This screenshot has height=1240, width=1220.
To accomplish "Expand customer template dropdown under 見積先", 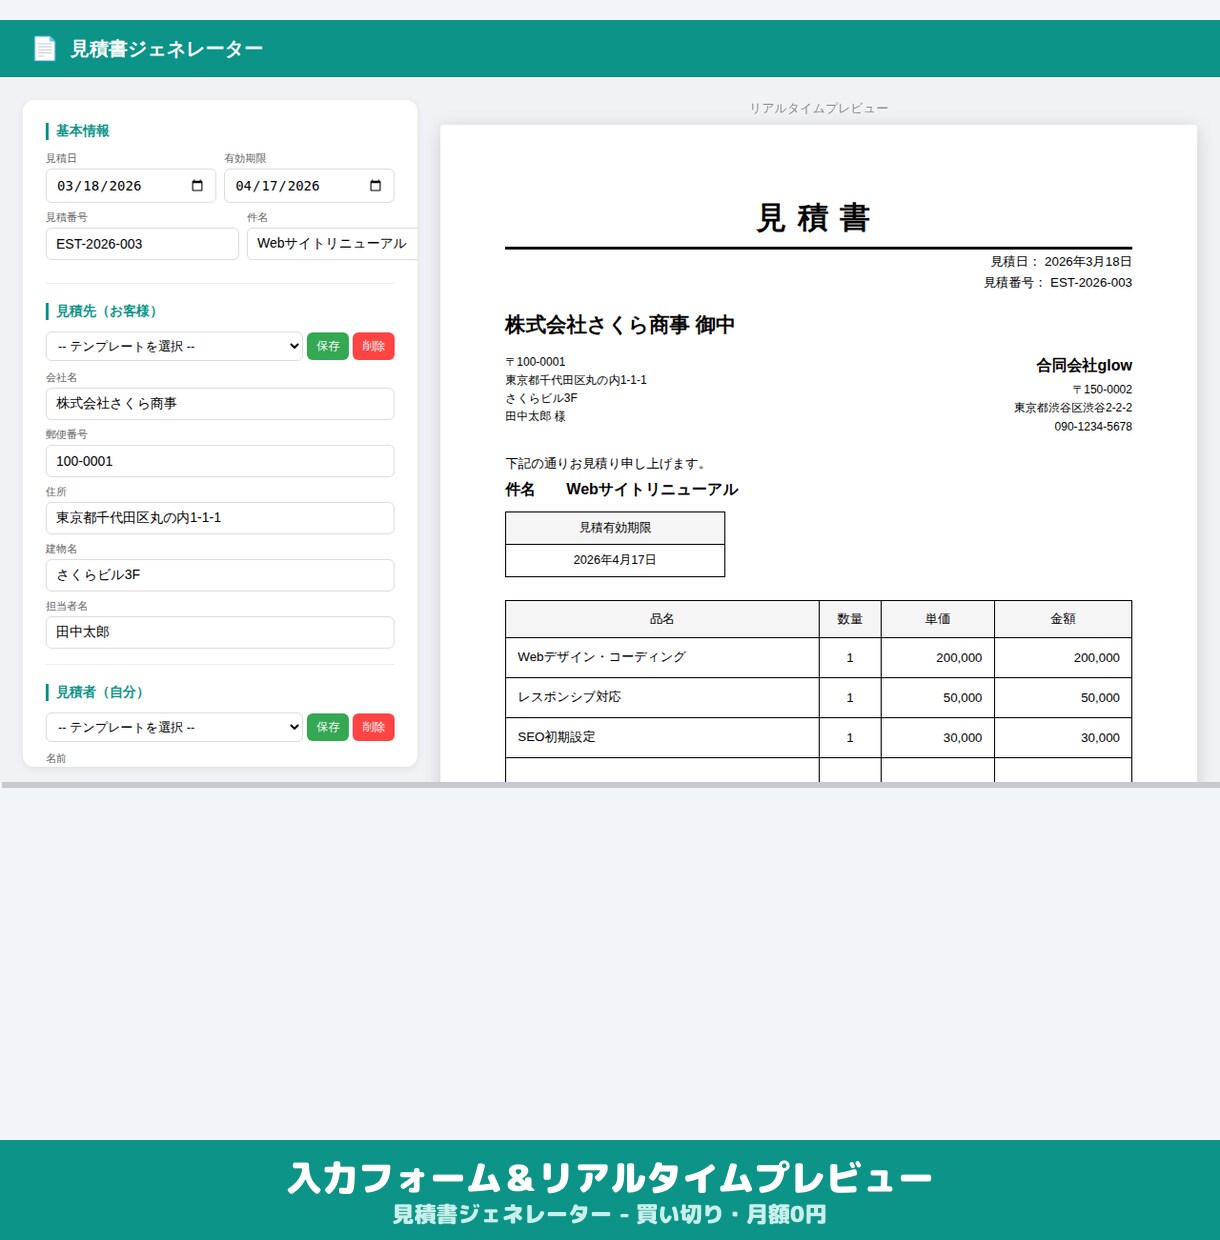I will 174,346.
